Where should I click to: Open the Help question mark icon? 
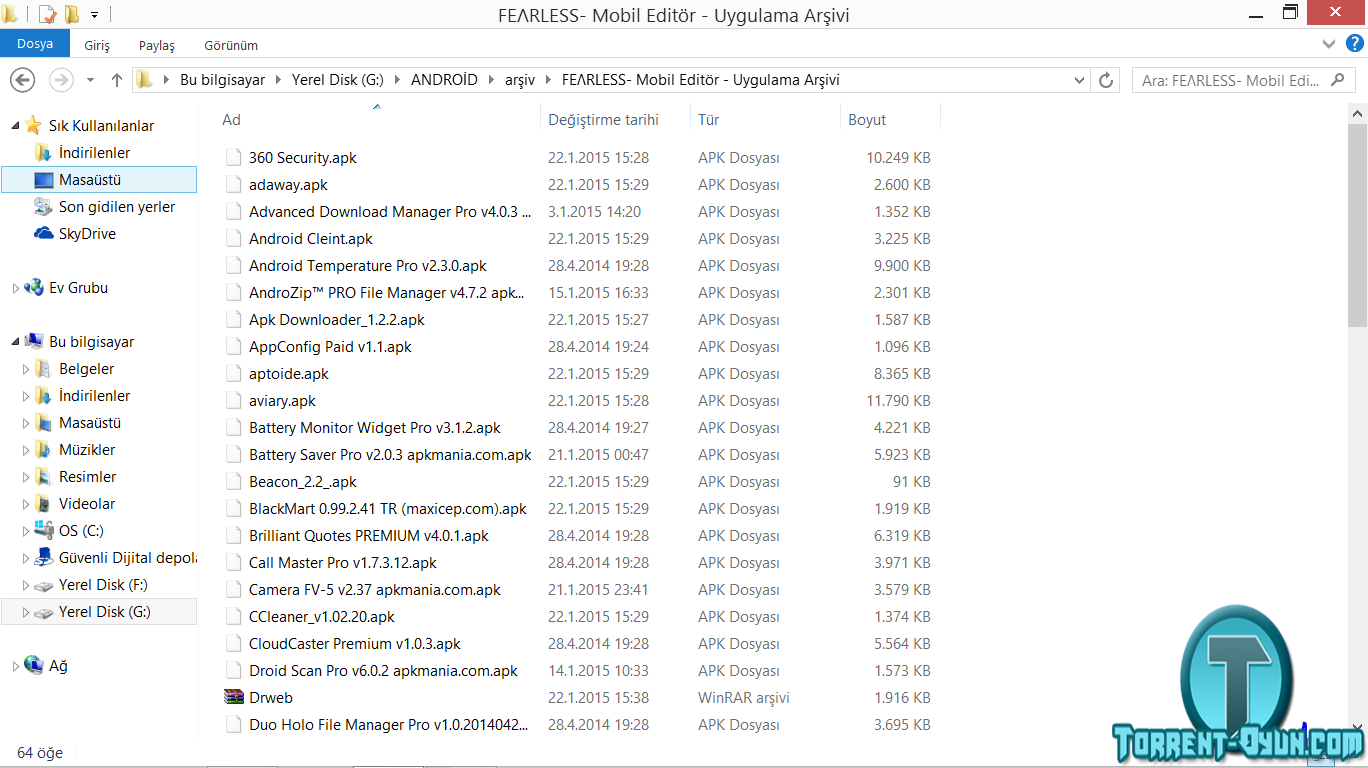point(1354,43)
